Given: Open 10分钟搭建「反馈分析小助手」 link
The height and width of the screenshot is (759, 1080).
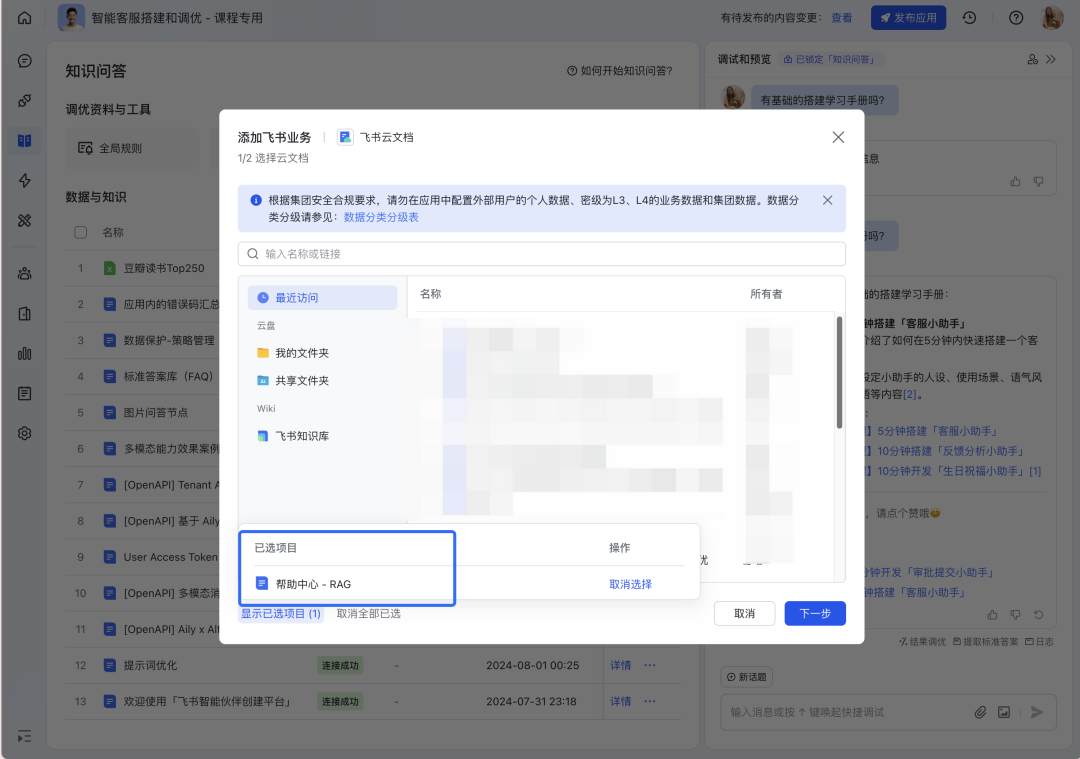Looking at the screenshot, I should point(950,451).
